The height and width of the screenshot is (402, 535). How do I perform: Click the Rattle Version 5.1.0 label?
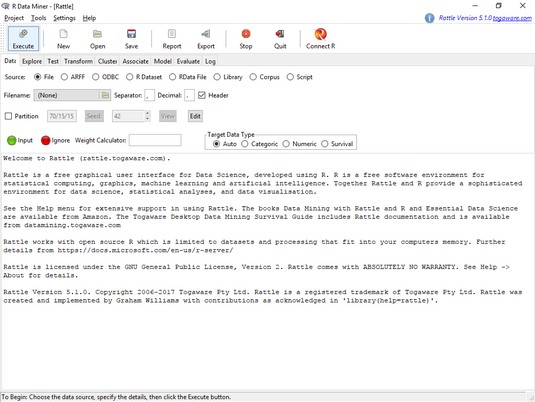(x=465, y=18)
